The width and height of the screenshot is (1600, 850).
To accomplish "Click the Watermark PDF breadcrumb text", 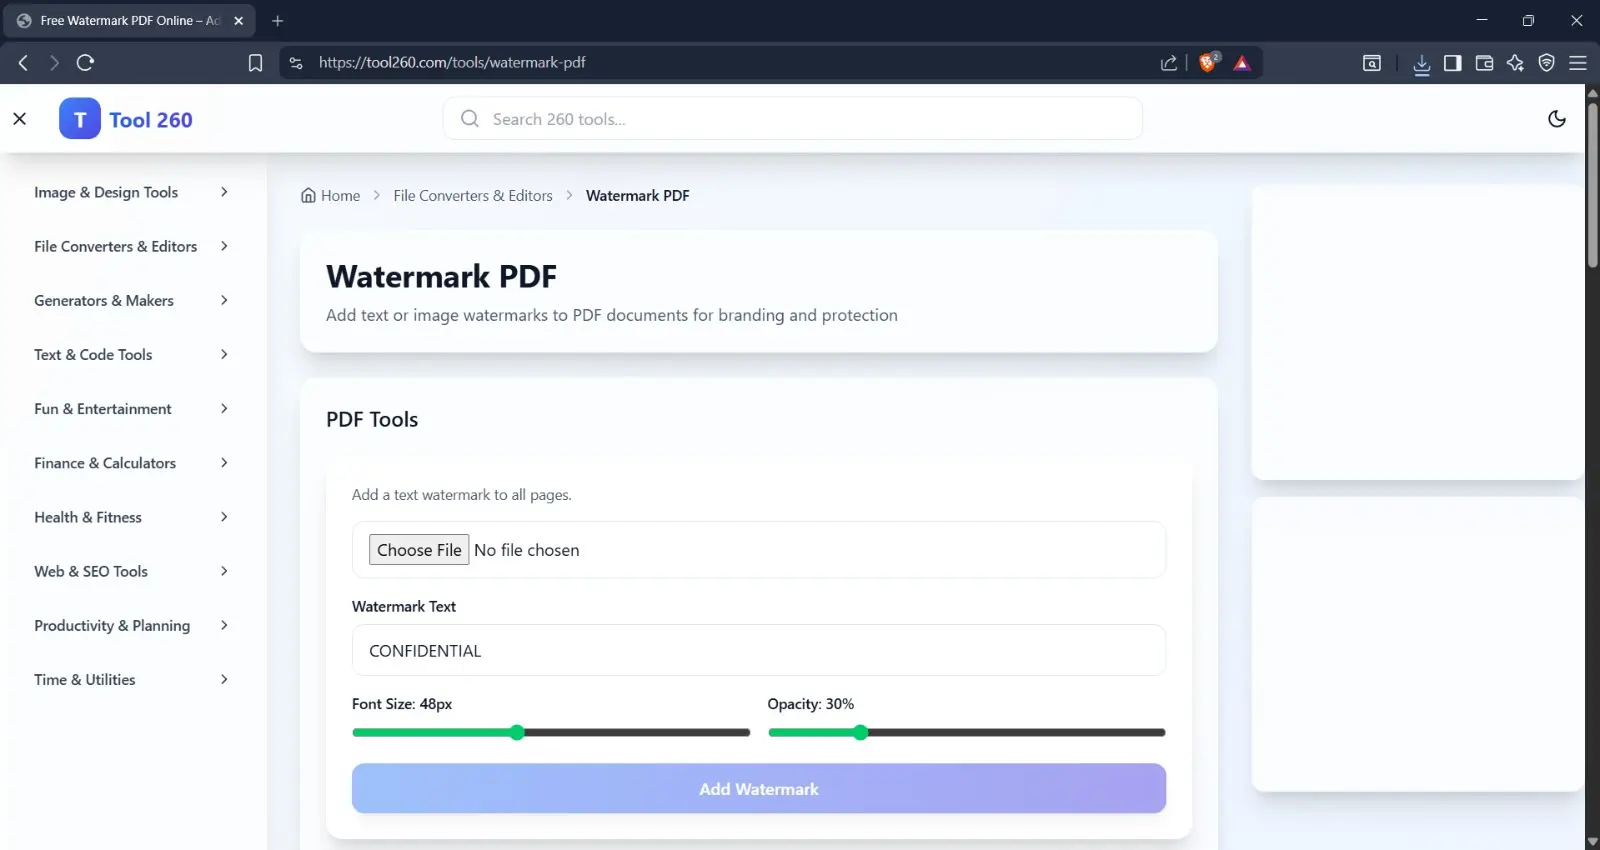I will tap(637, 195).
